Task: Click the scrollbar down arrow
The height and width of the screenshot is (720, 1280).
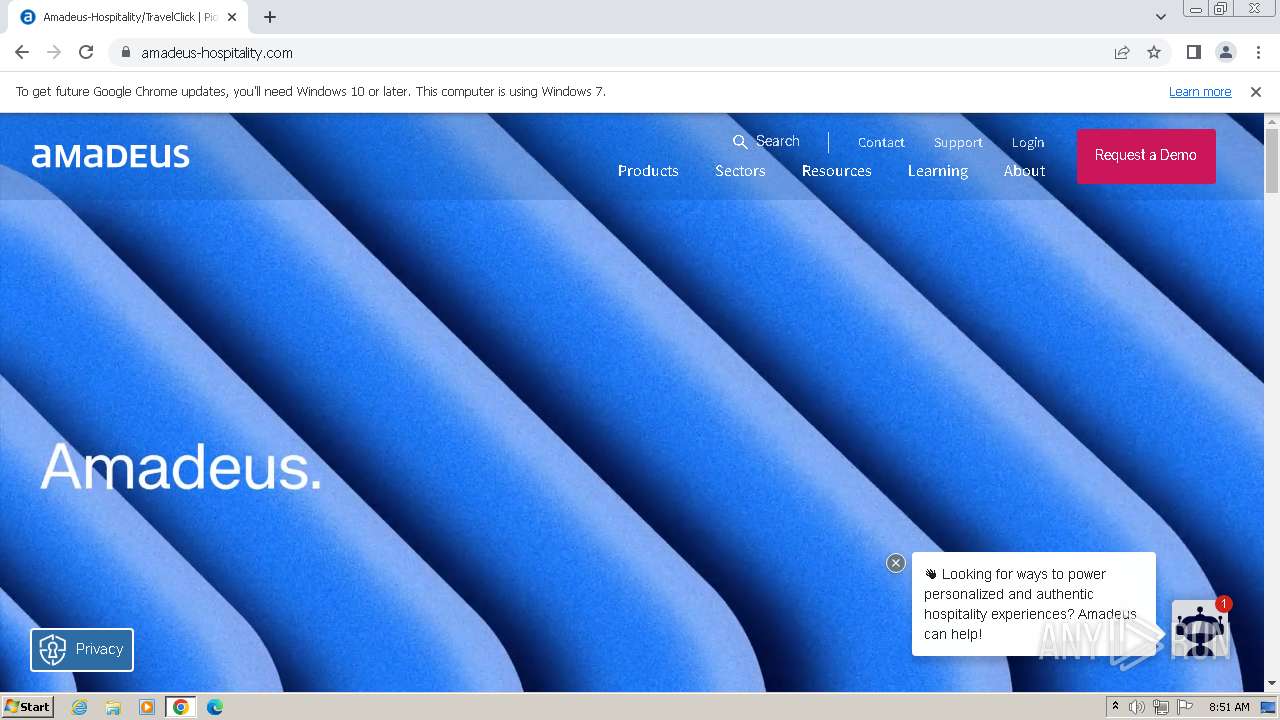Action: click(1272, 683)
